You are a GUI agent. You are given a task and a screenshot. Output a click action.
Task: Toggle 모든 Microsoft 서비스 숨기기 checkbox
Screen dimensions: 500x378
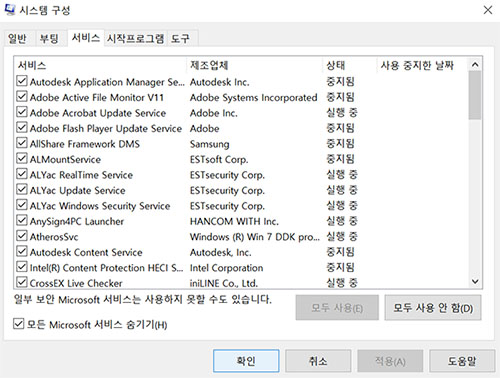point(19,324)
